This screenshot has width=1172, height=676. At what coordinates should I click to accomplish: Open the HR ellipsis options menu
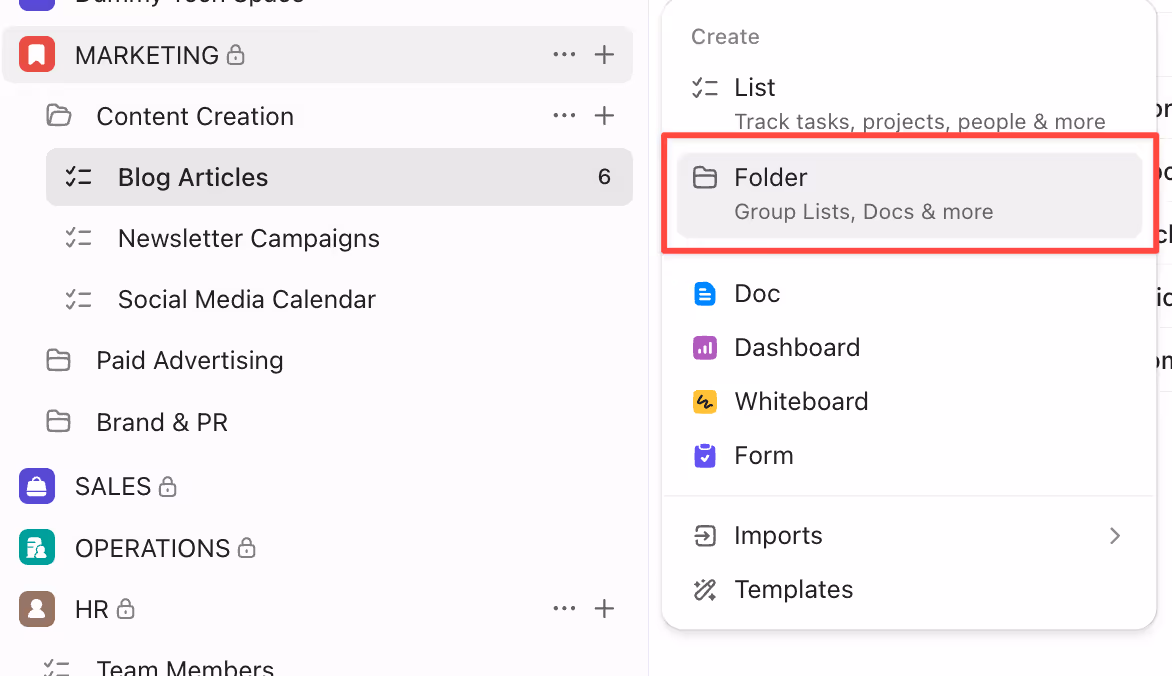564,608
